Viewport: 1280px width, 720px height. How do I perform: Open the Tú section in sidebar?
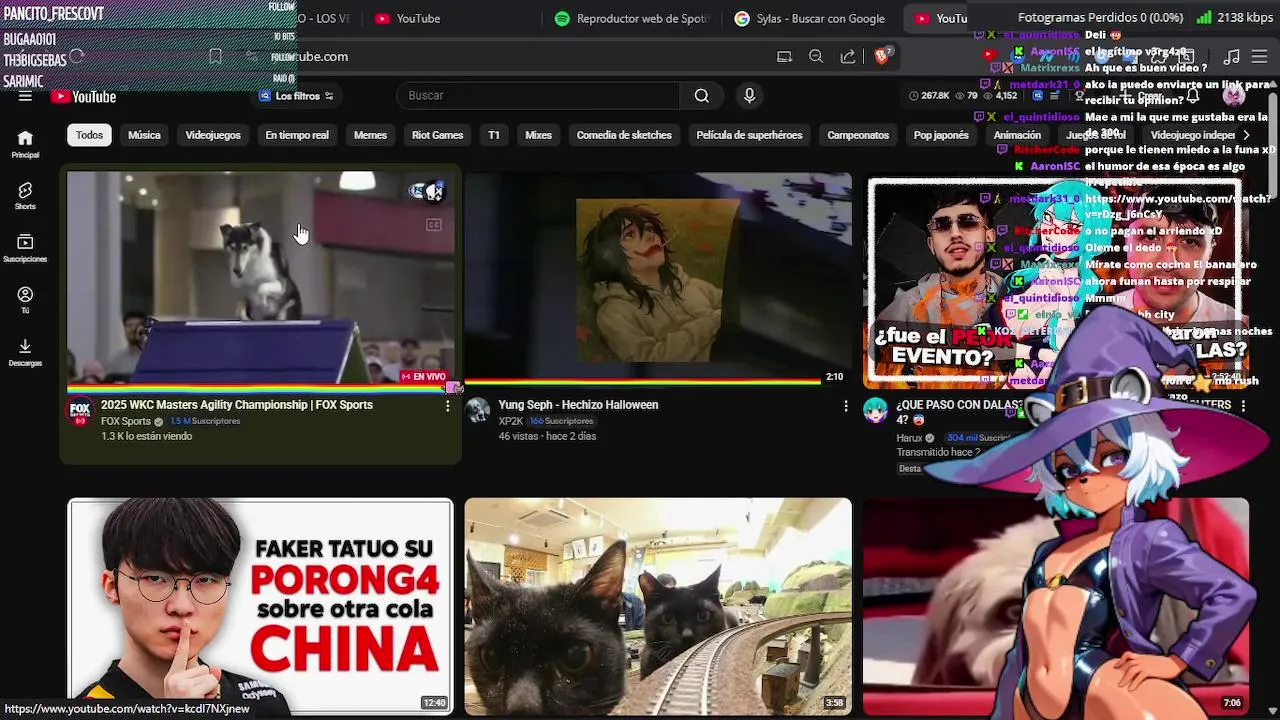25,301
